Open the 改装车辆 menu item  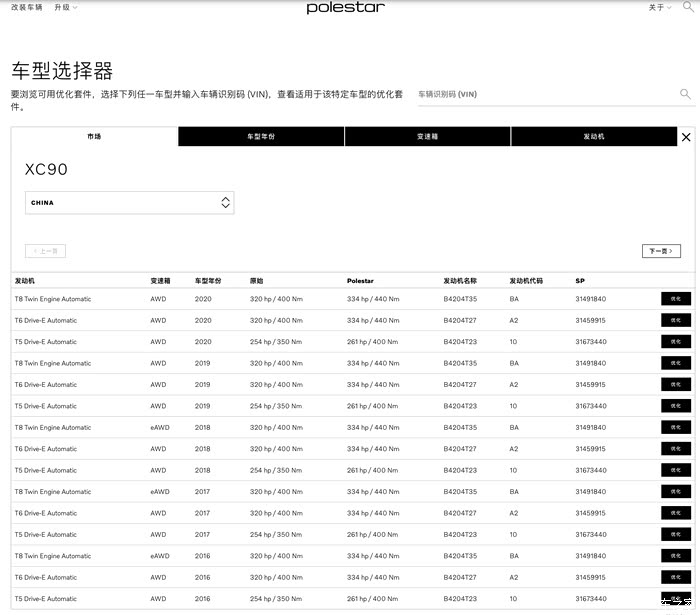(x=27, y=7)
